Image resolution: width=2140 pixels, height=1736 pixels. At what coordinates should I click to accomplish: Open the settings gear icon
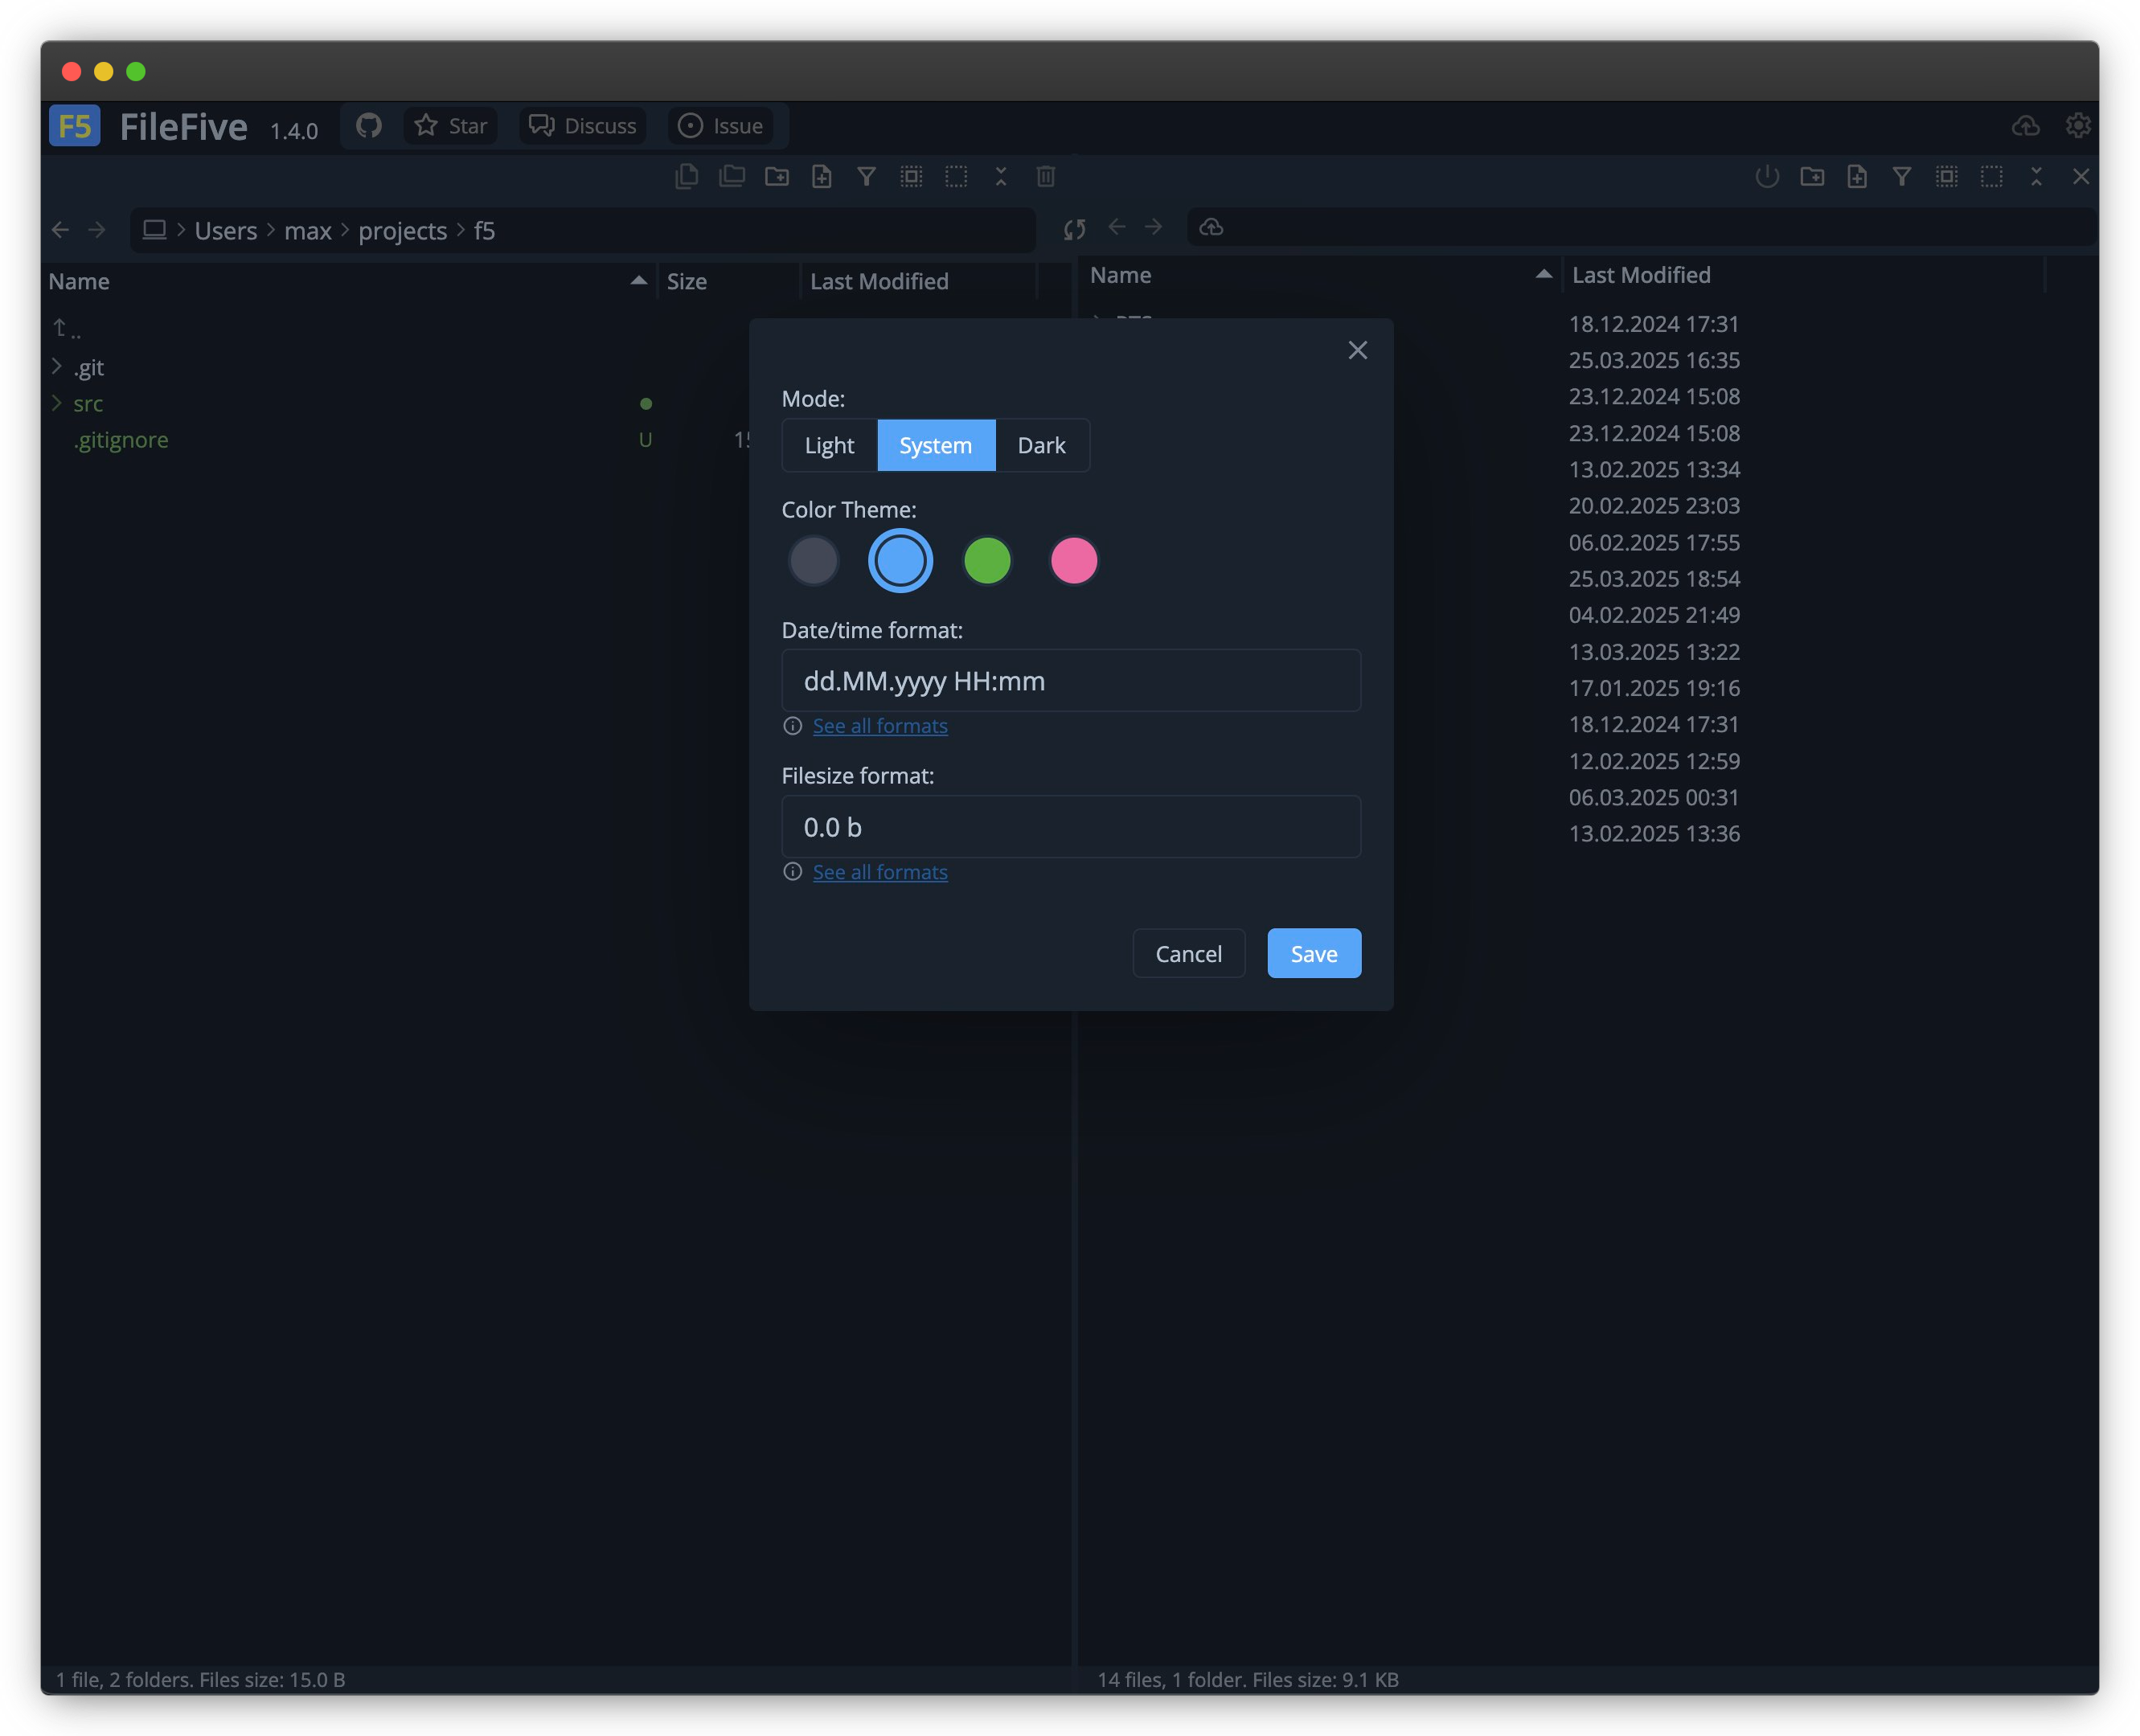click(x=2078, y=126)
